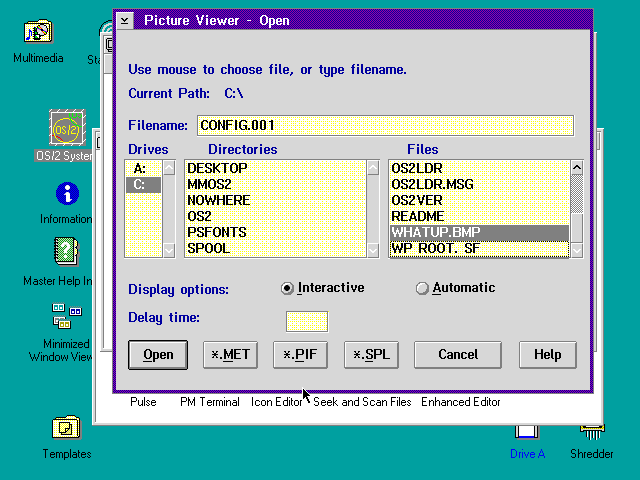640x480 pixels.
Task: Click the Delay time input box
Action: pyautogui.click(x=307, y=322)
